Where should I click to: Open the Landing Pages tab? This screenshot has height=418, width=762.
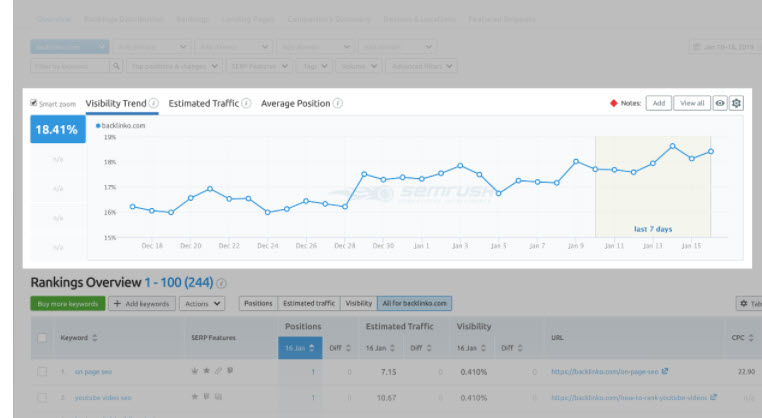[x=248, y=19]
